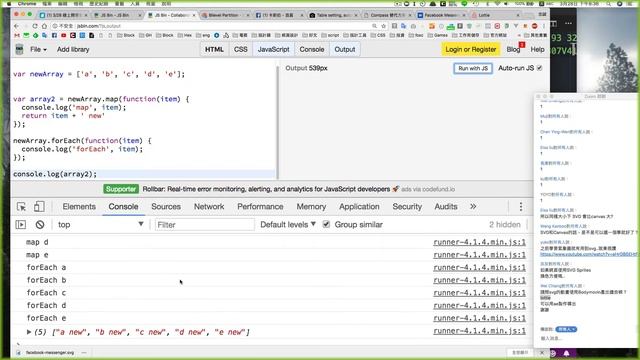The width and height of the screenshot is (640, 360).
Task: Open the top execution context dropdown
Action: point(100,224)
